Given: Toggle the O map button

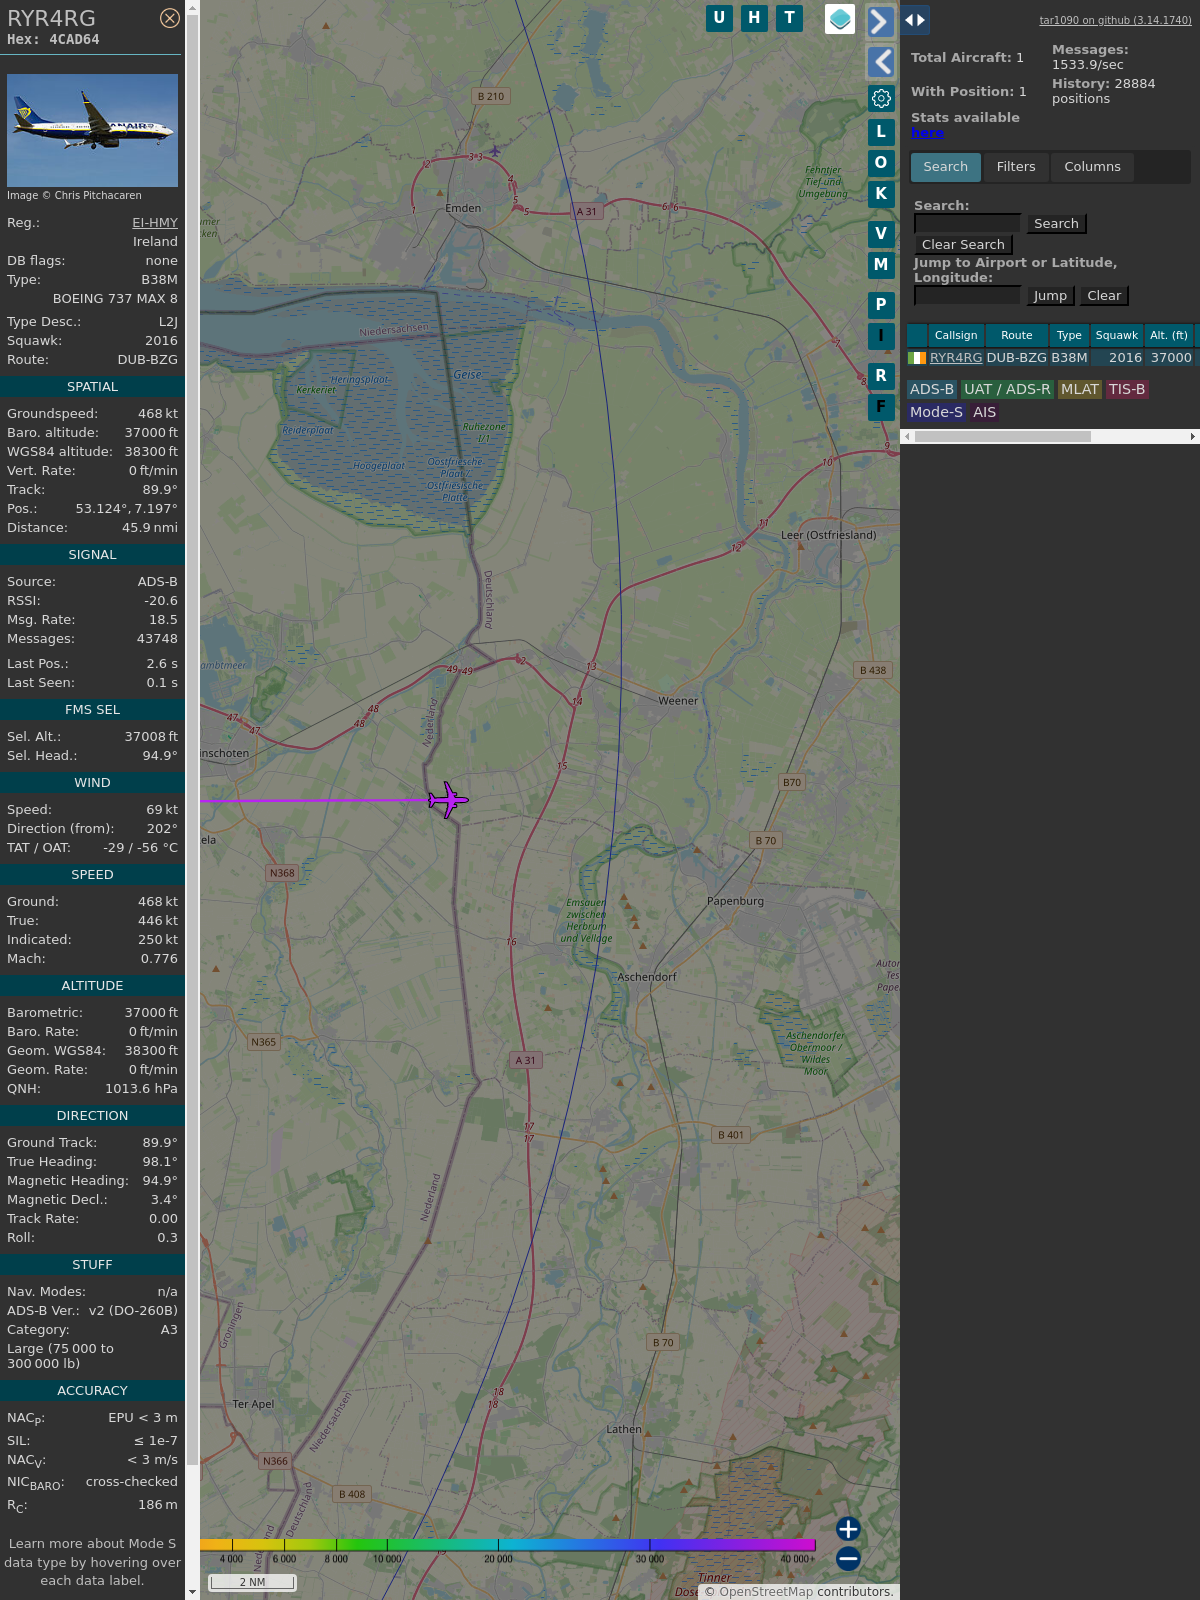Looking at the screenshot, I should 881,162.
